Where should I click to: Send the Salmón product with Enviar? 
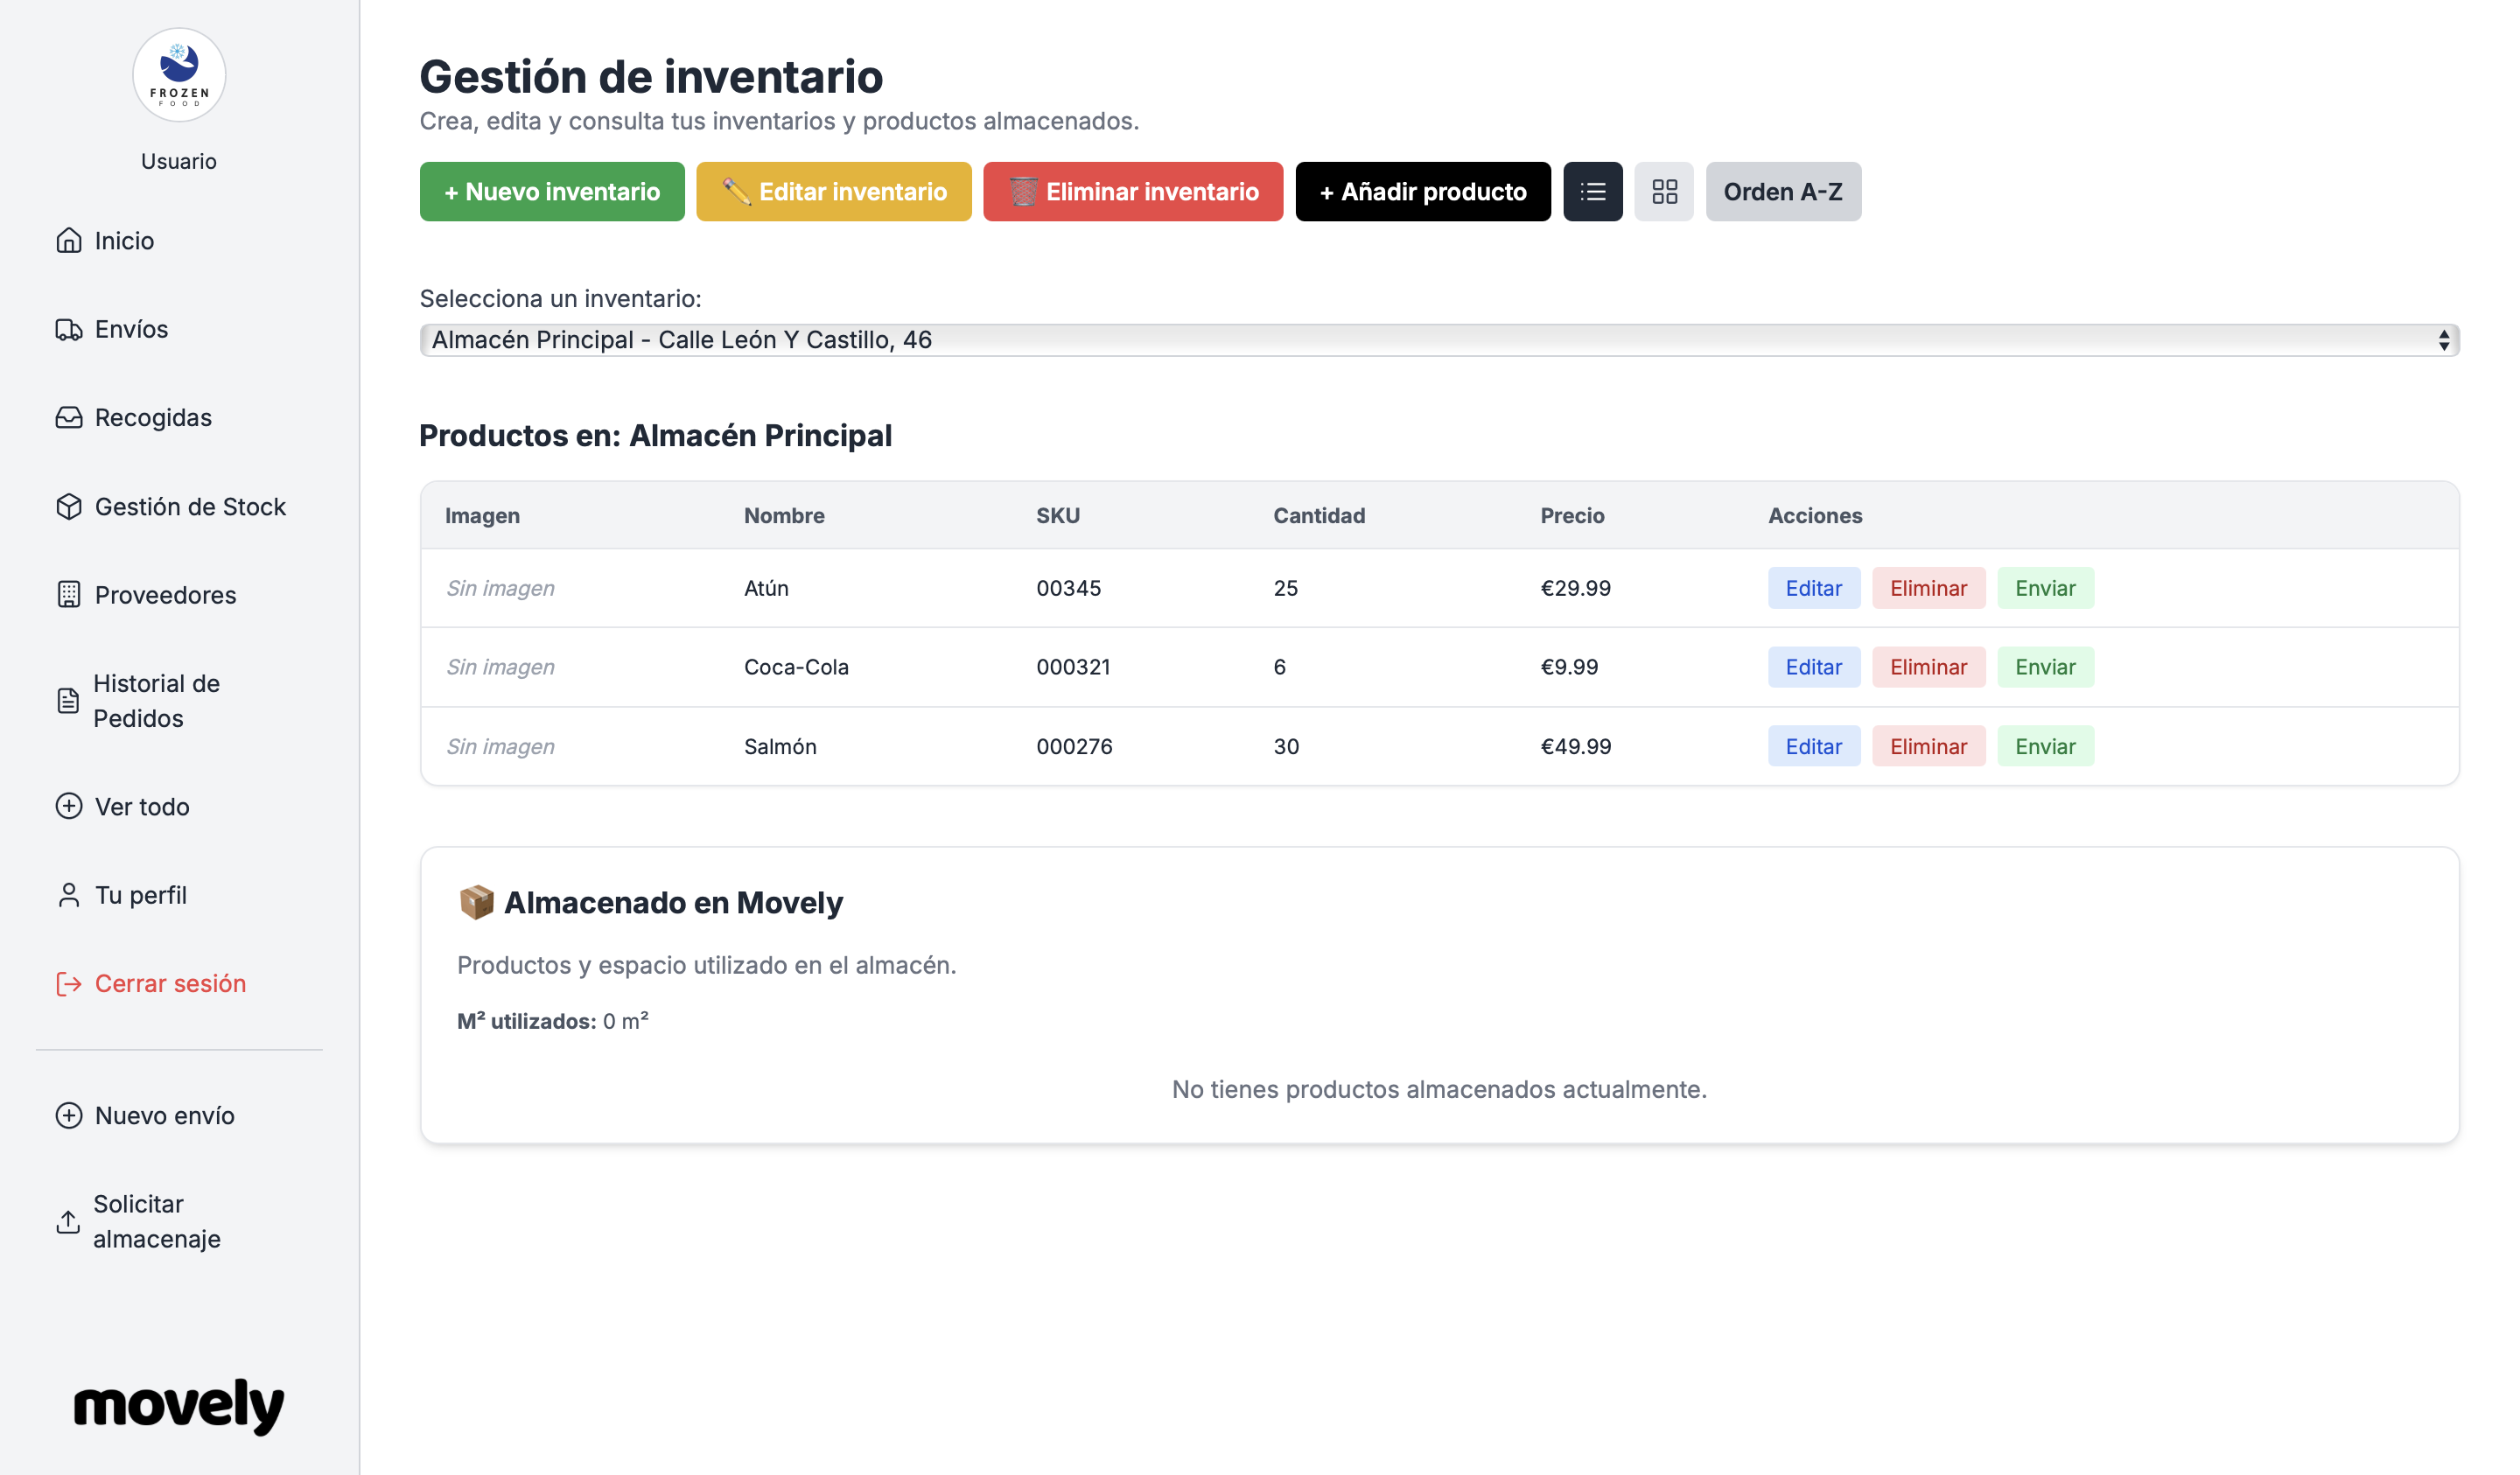click(2044, 746)
